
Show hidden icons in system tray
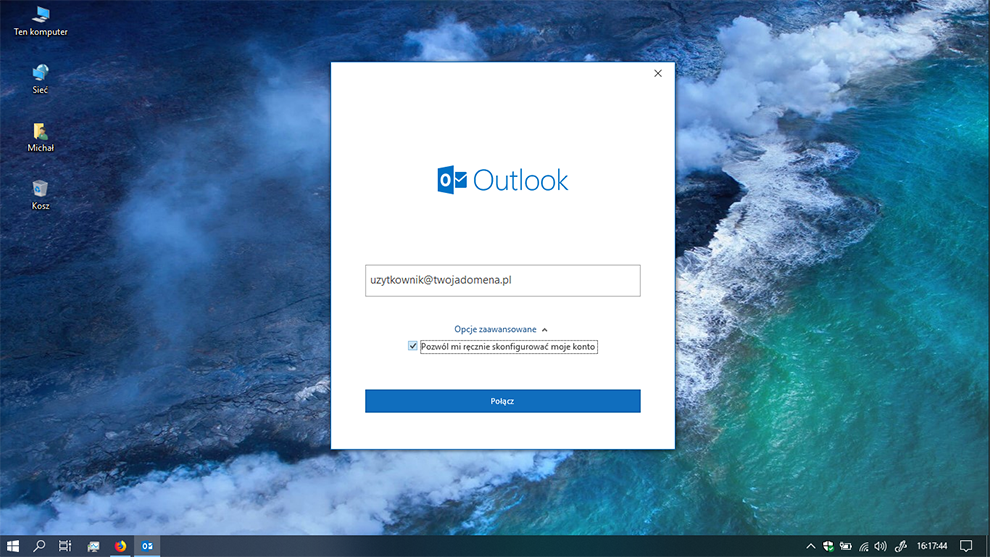(x=810, y=546)
